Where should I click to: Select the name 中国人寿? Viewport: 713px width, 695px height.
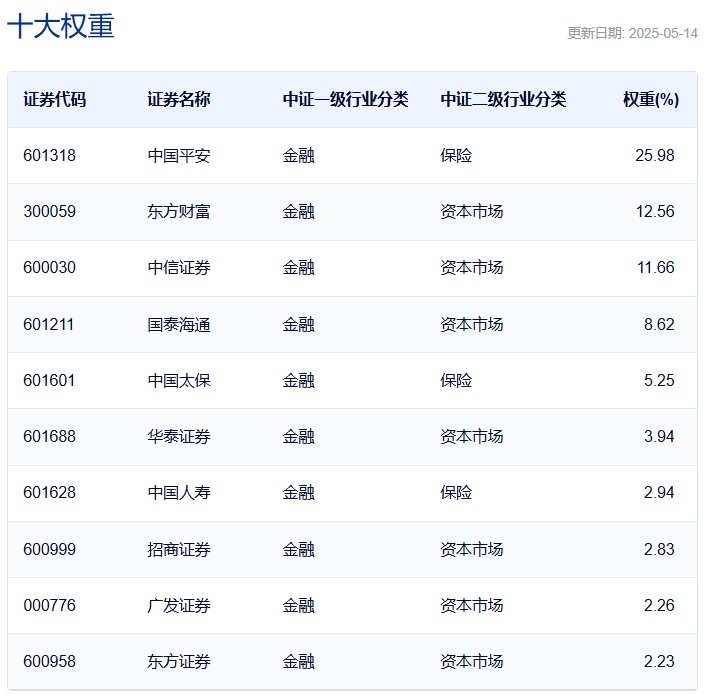coord(179,493)
